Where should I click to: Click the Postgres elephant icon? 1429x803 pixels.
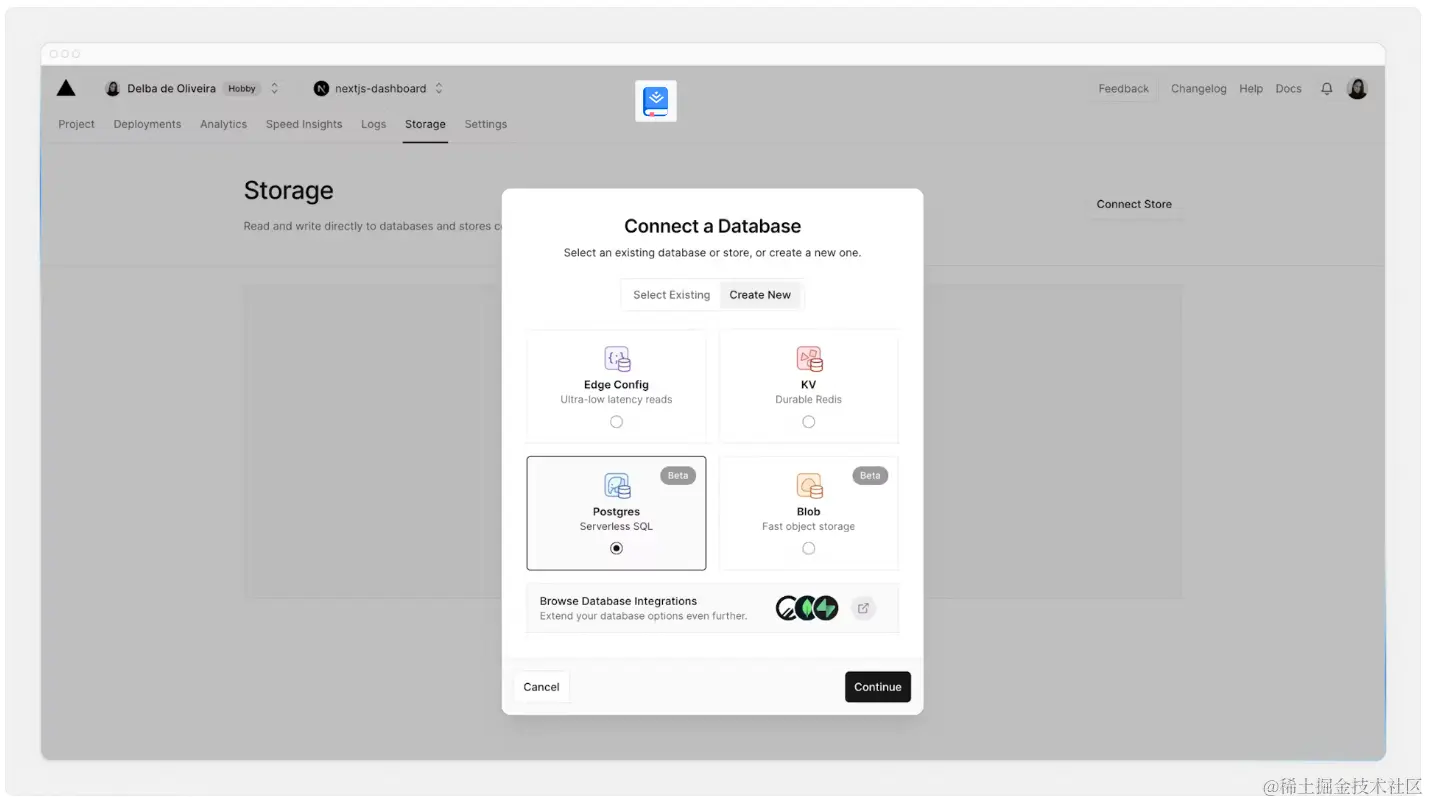(617, 486)
